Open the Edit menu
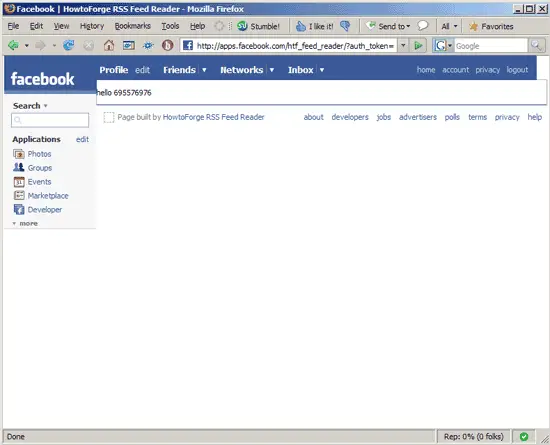 36,26
